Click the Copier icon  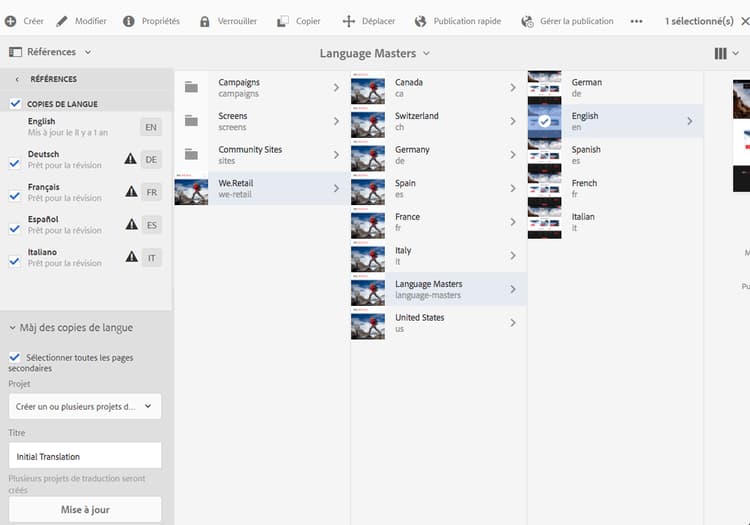tap(283, 21)
